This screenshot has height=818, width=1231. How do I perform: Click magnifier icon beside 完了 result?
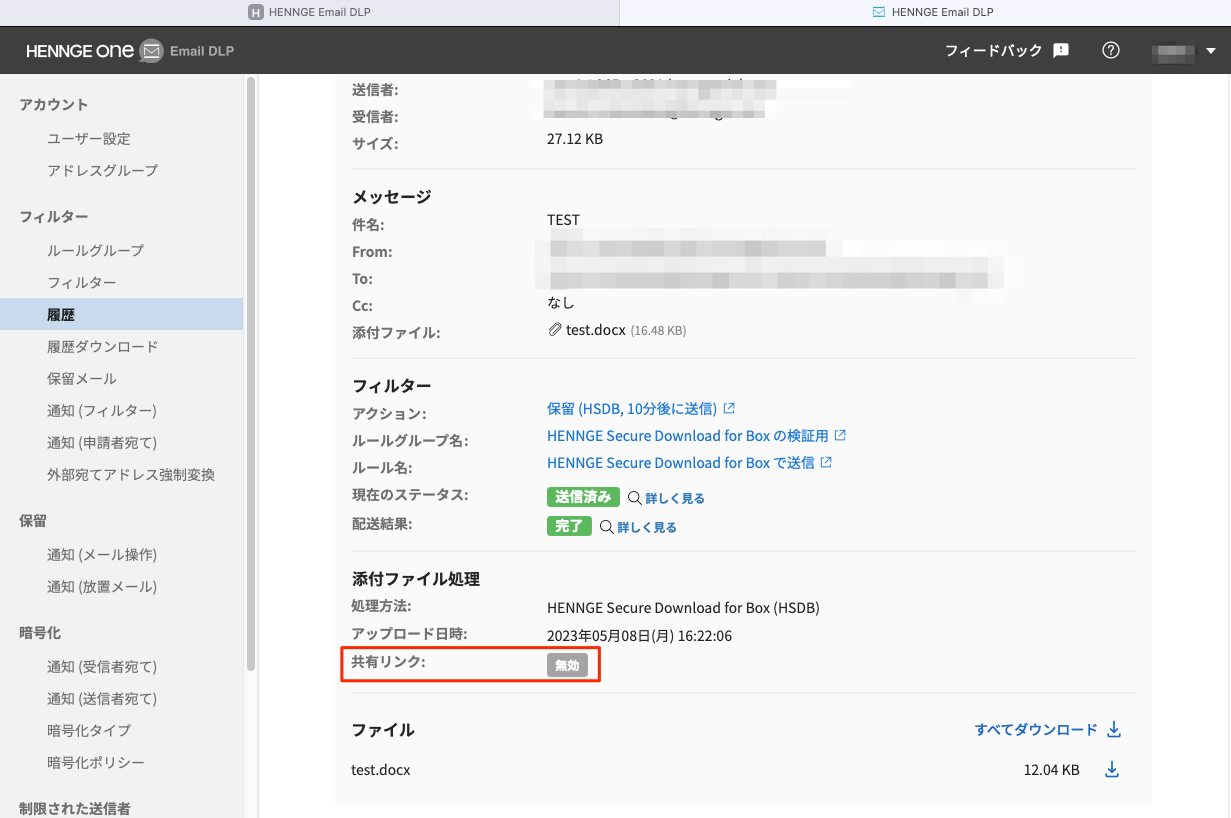(x=606, y=526)
